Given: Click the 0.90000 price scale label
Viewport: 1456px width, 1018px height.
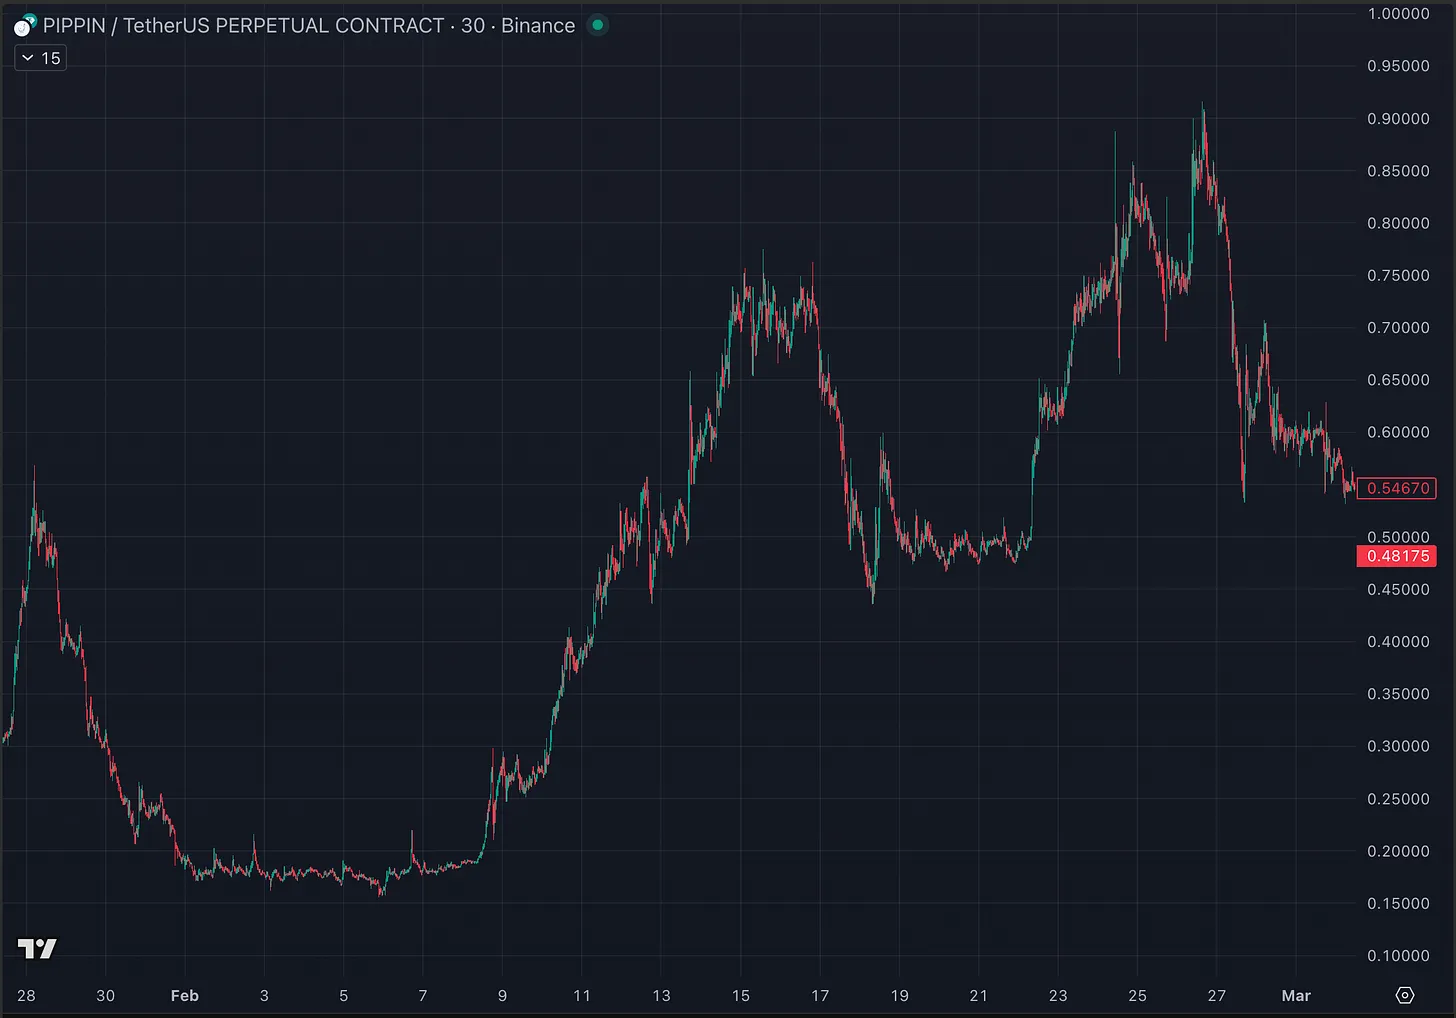Looking at the screenshot, I should (x=1398, y=119).
